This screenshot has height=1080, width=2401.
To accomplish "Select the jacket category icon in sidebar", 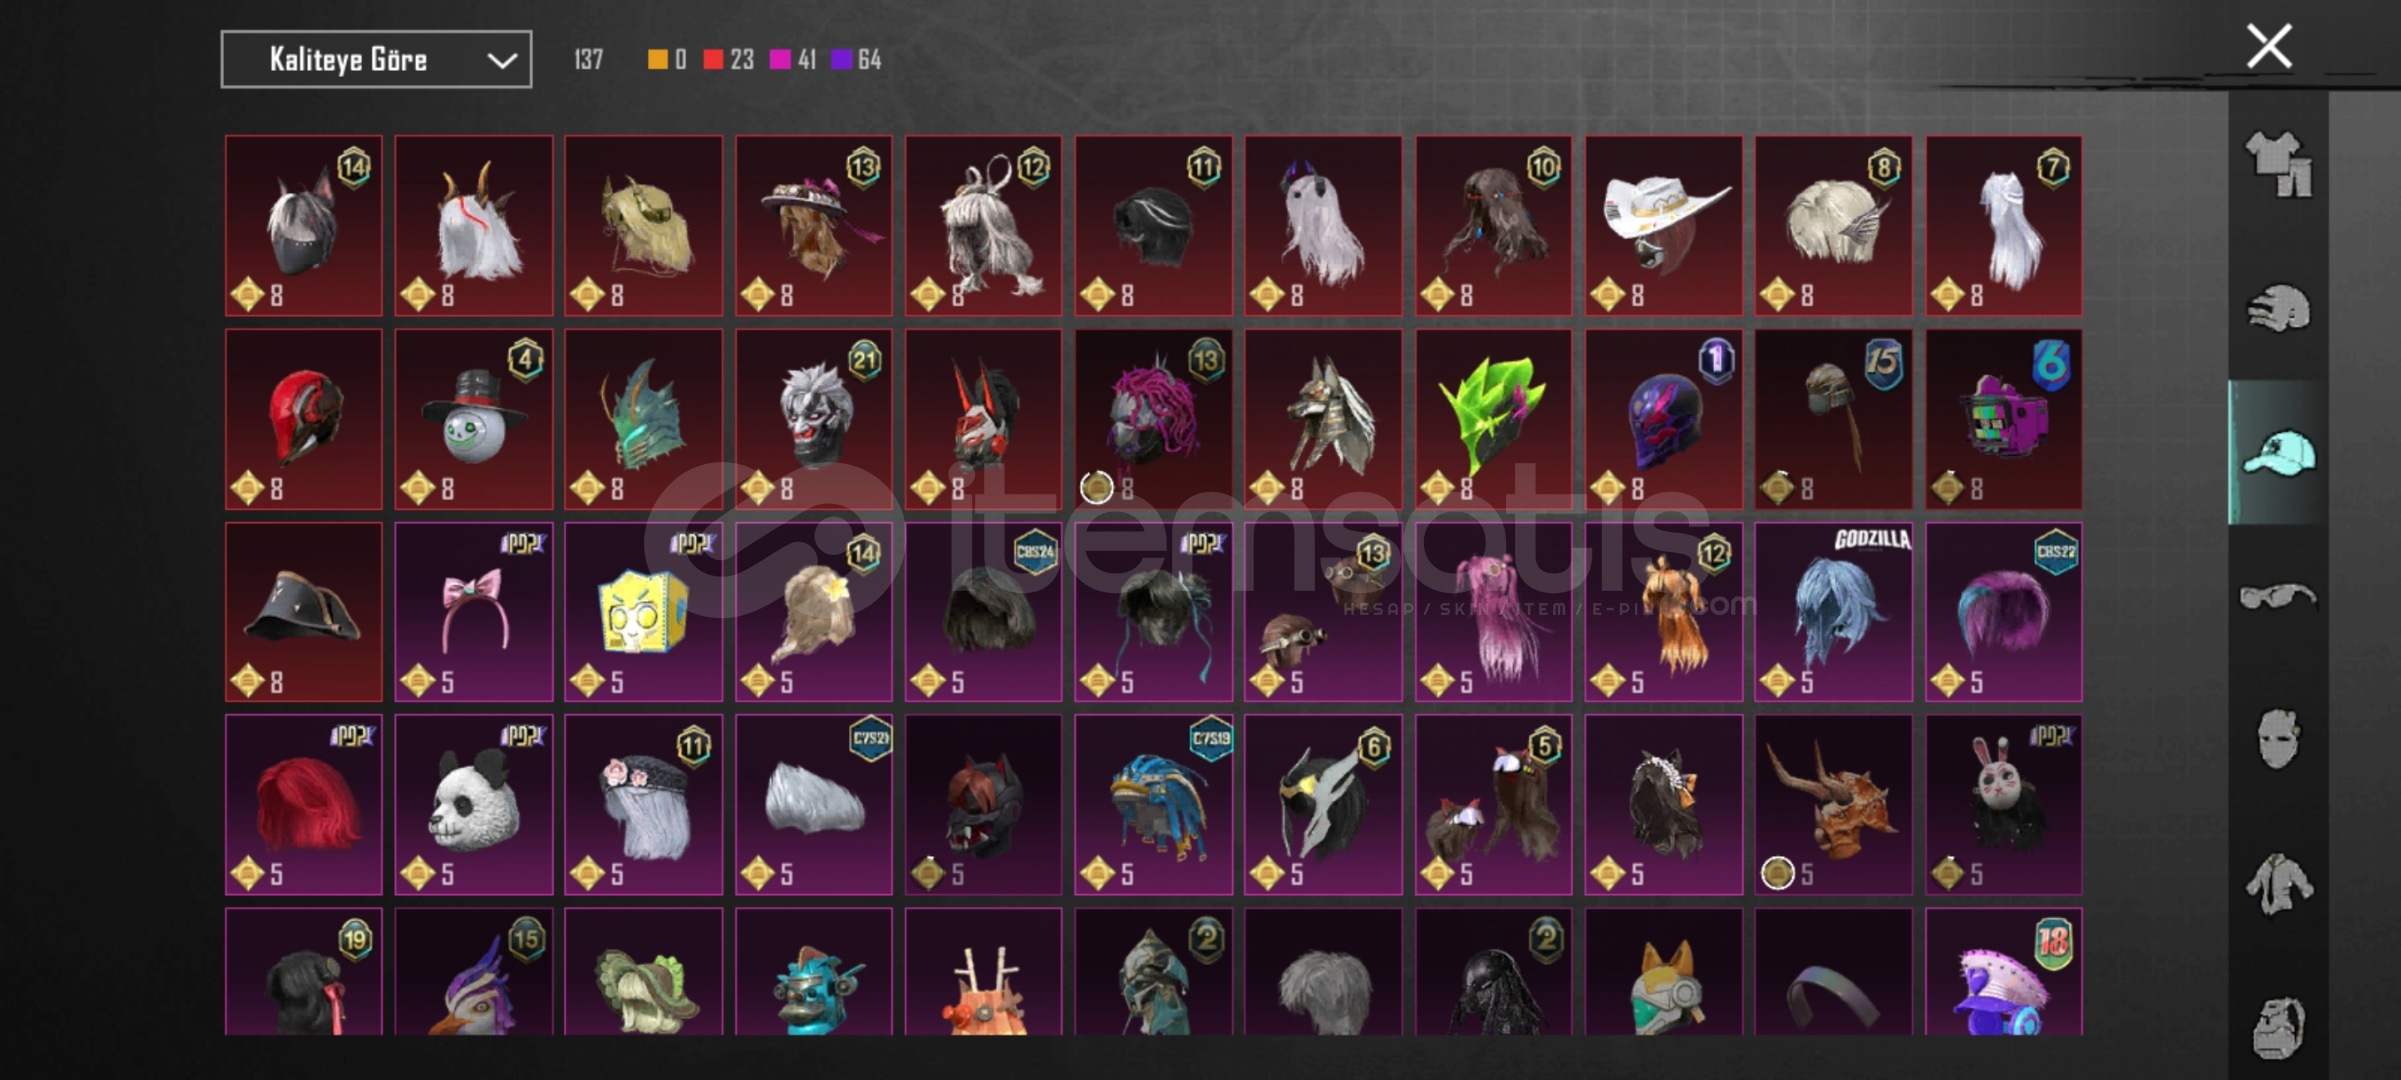I will 2279,883.
